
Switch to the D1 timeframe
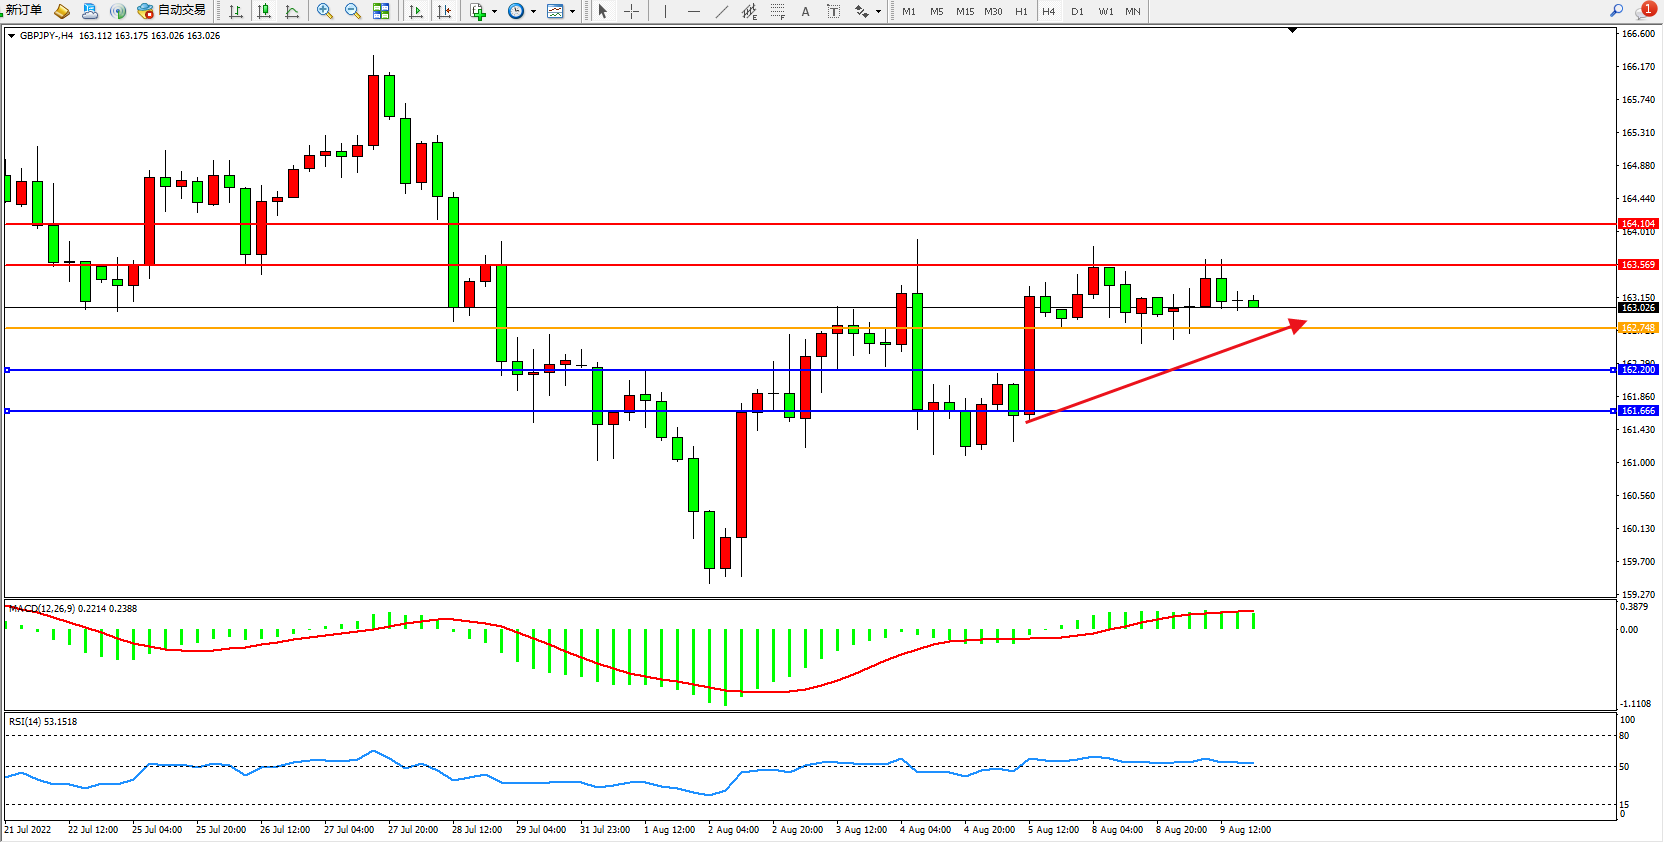point(1077,11)
